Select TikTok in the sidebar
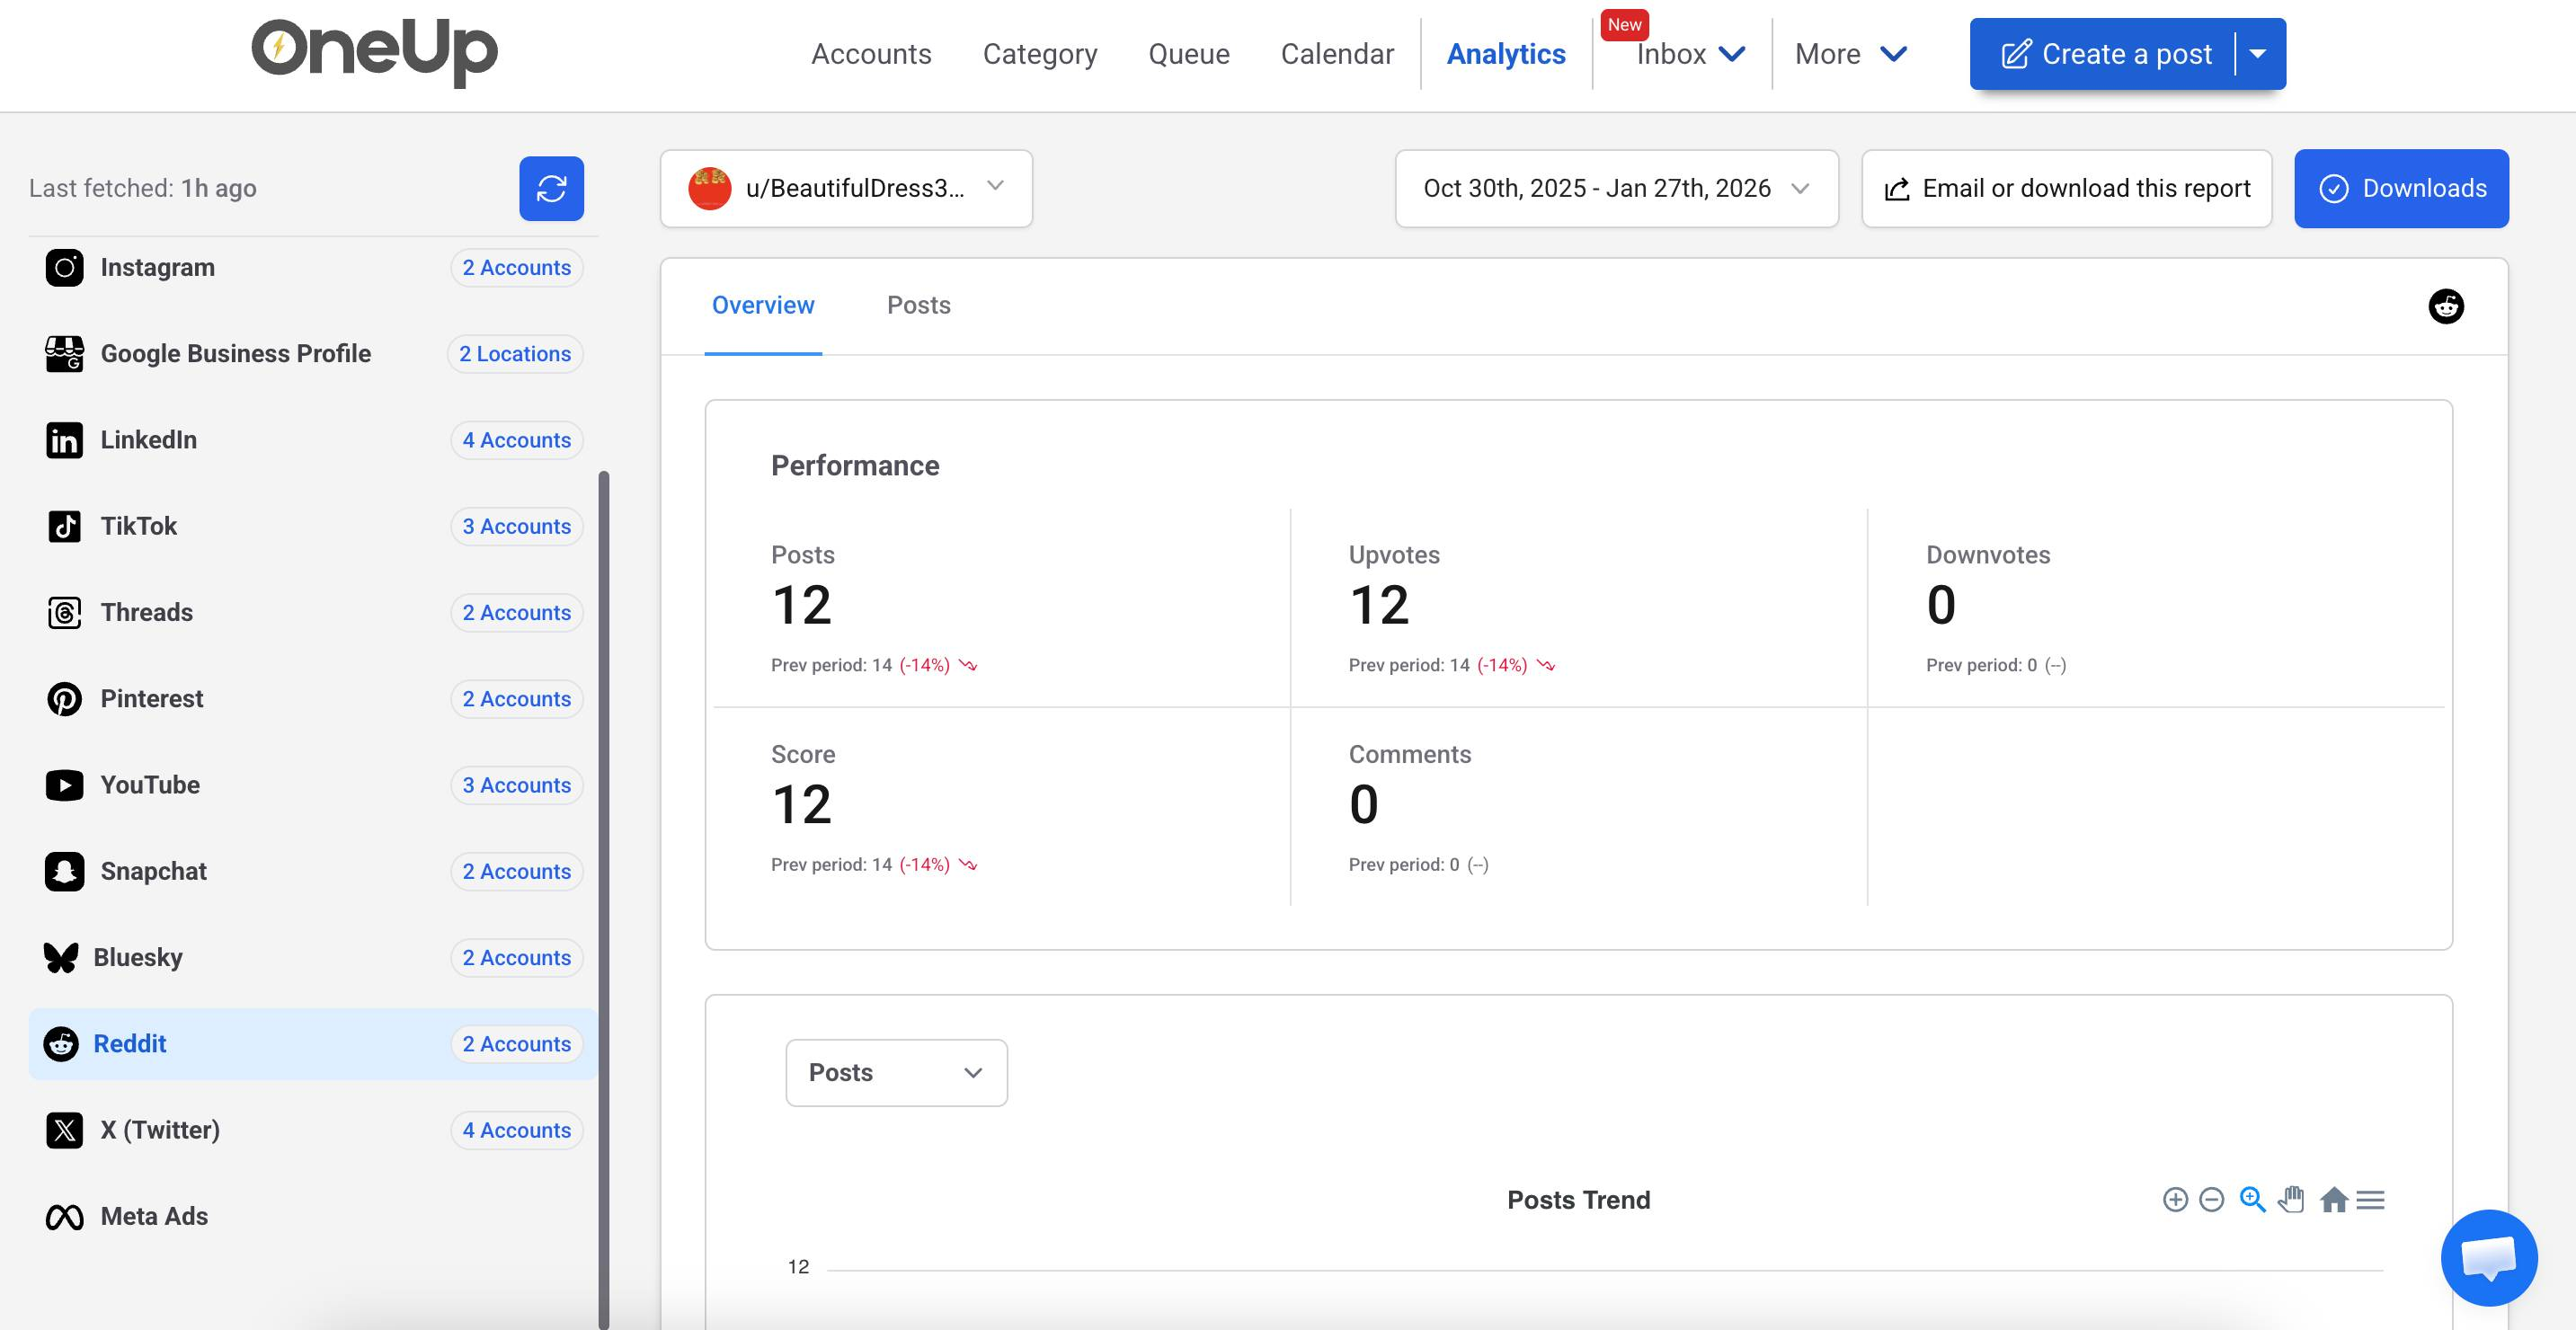 (139, 526)
